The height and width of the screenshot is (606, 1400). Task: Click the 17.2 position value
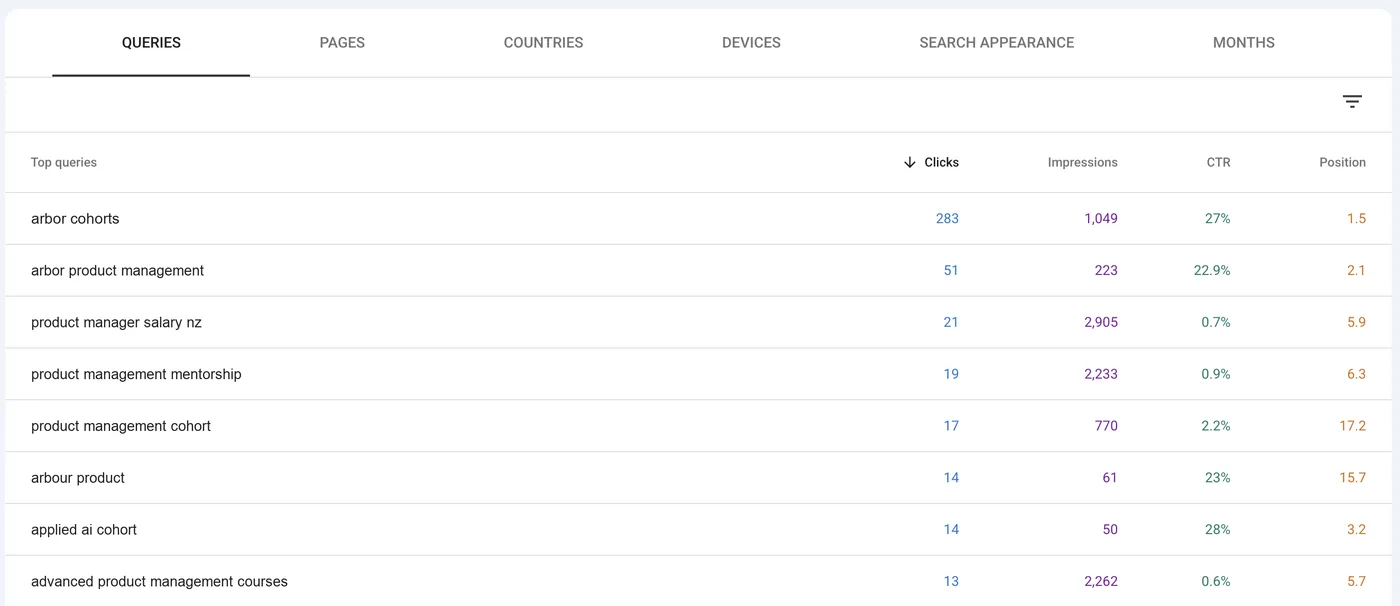[1352, 426]
